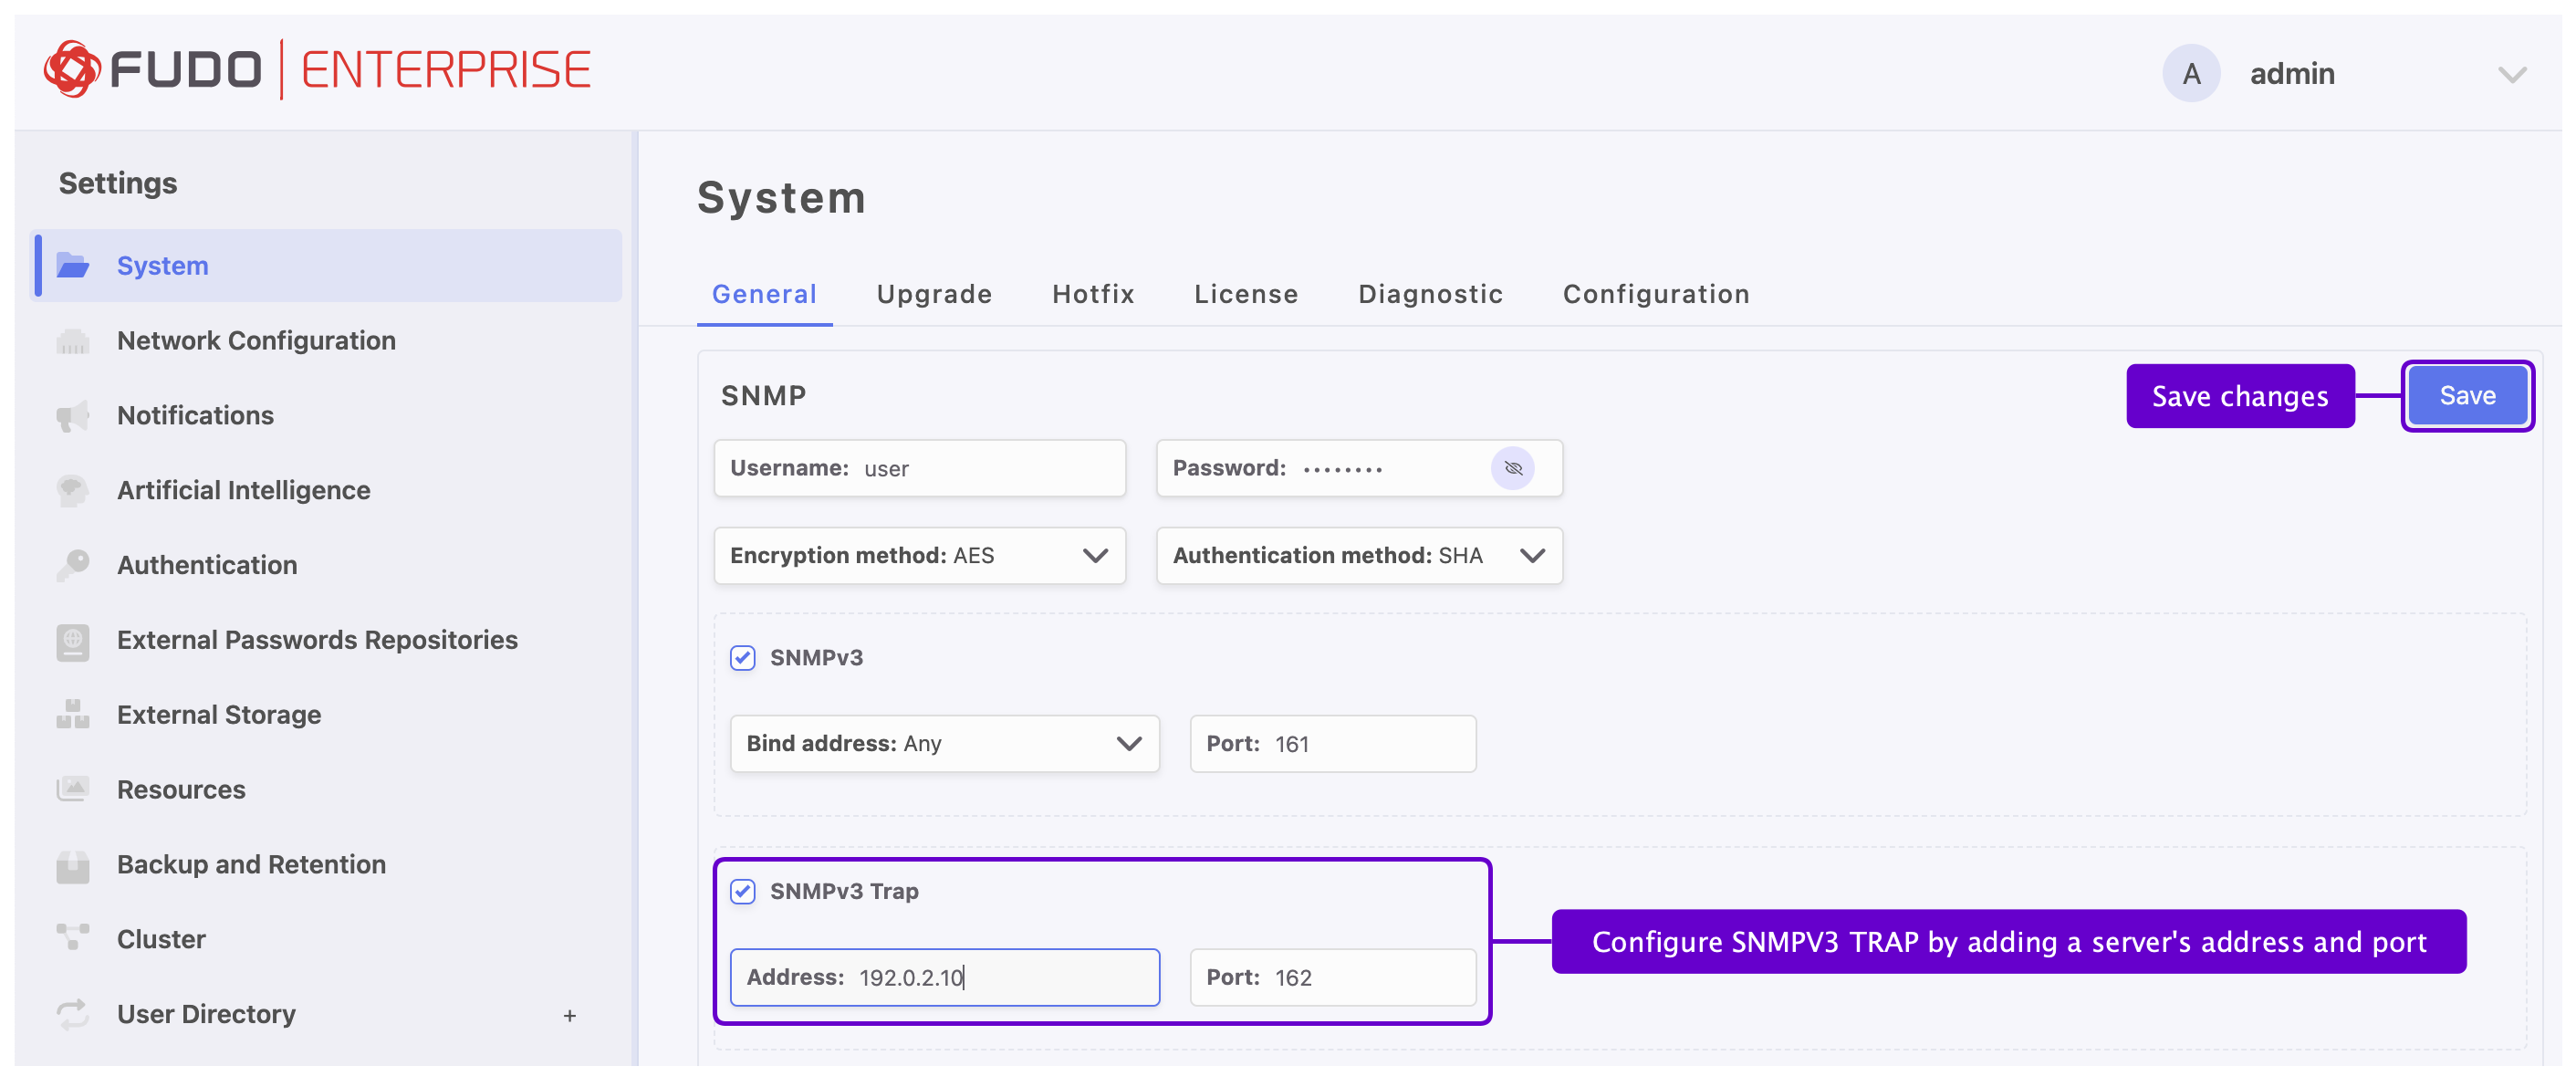Switch to the Upgrade tab
2576x1087 pixels.
[933, 294]
